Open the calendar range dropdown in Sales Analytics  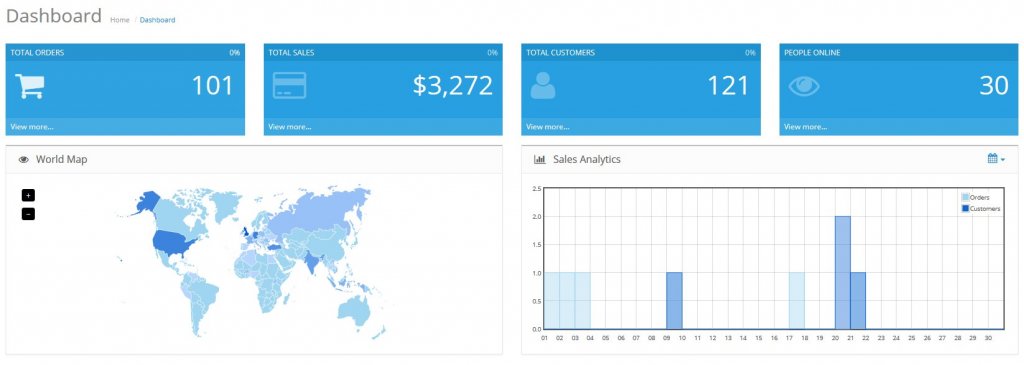tap(996, 159)
